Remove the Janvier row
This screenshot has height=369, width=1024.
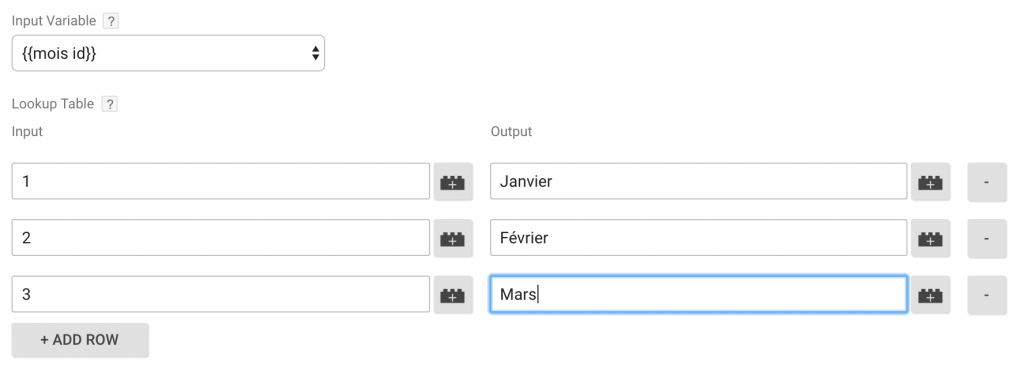coord(986,182)
